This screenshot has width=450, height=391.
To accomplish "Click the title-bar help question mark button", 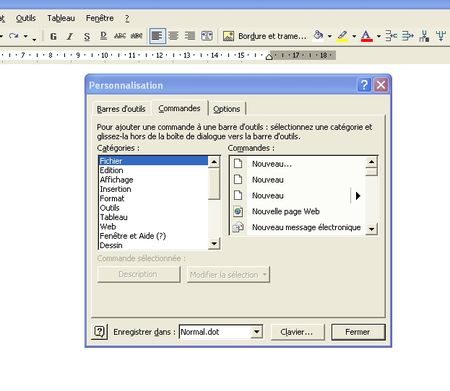I will pos(364,85).
